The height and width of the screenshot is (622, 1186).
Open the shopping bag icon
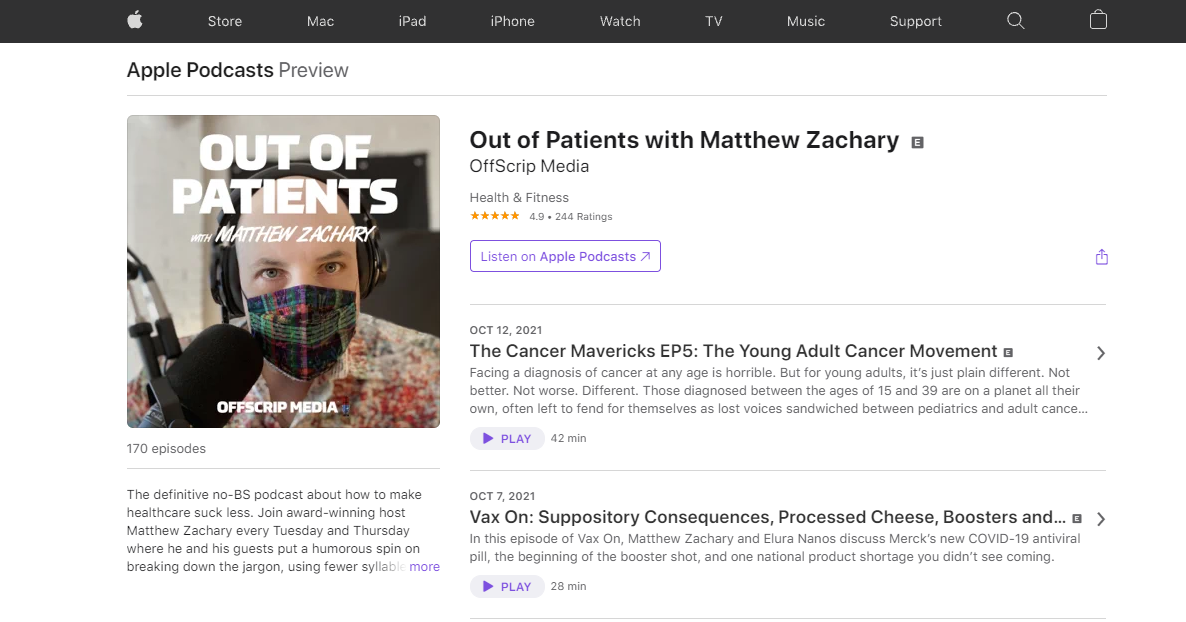tap(1098, 21)
